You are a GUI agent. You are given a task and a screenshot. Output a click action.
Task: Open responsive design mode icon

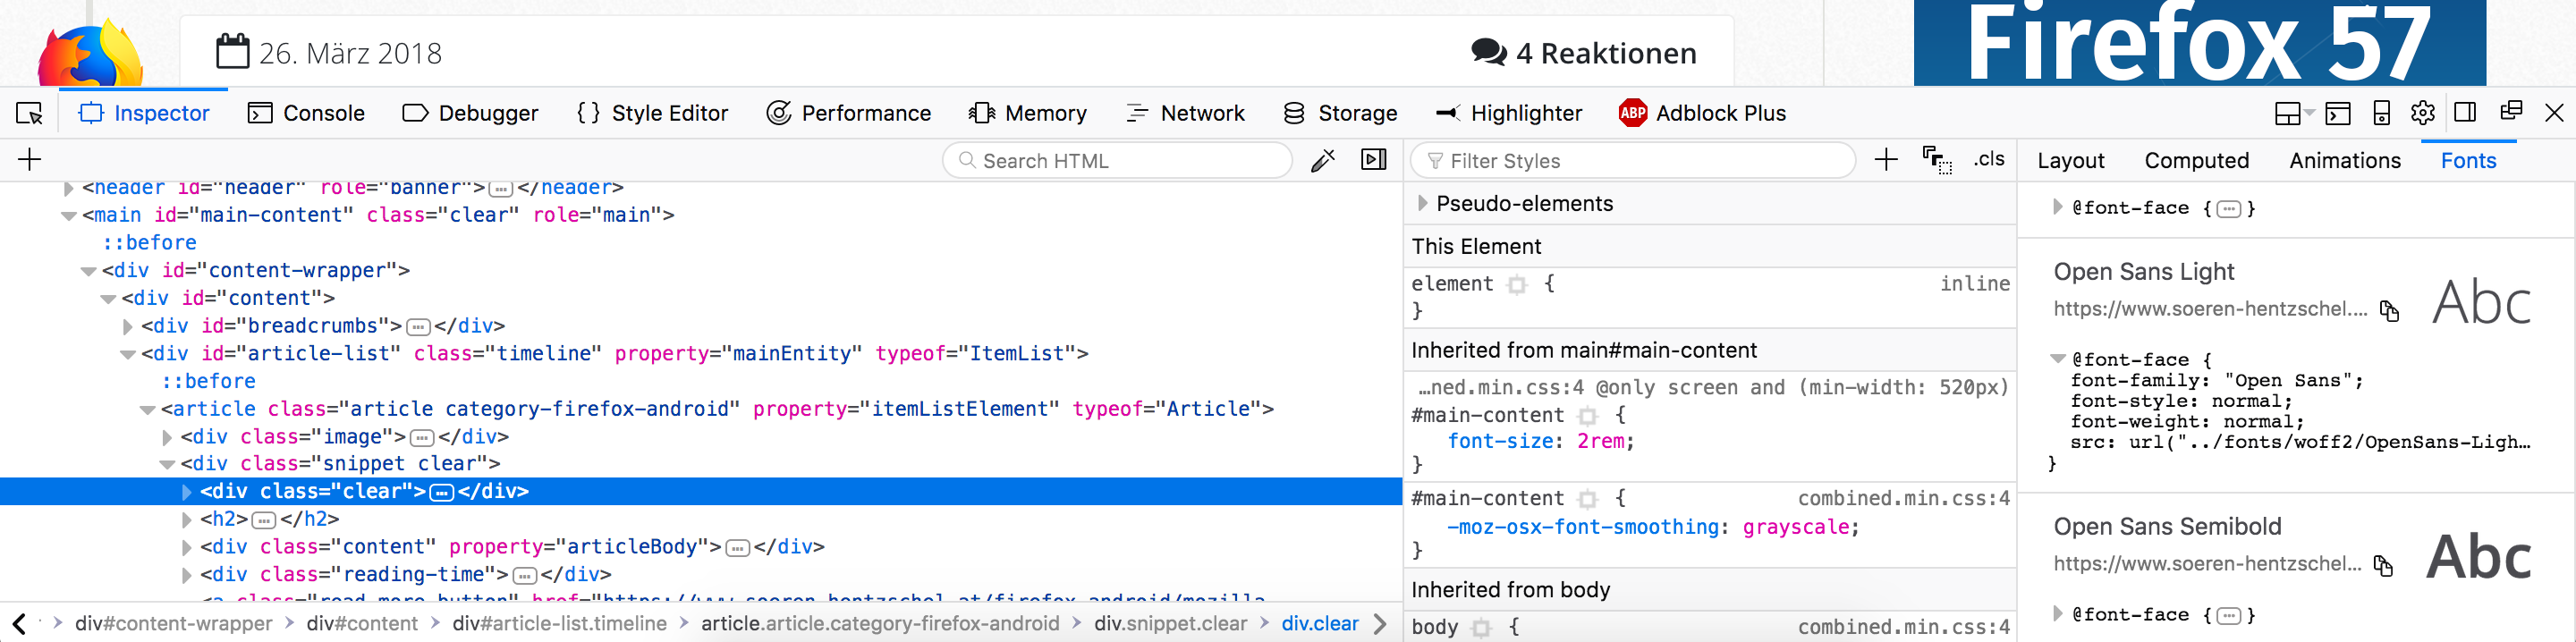(x=2381, y=113)
